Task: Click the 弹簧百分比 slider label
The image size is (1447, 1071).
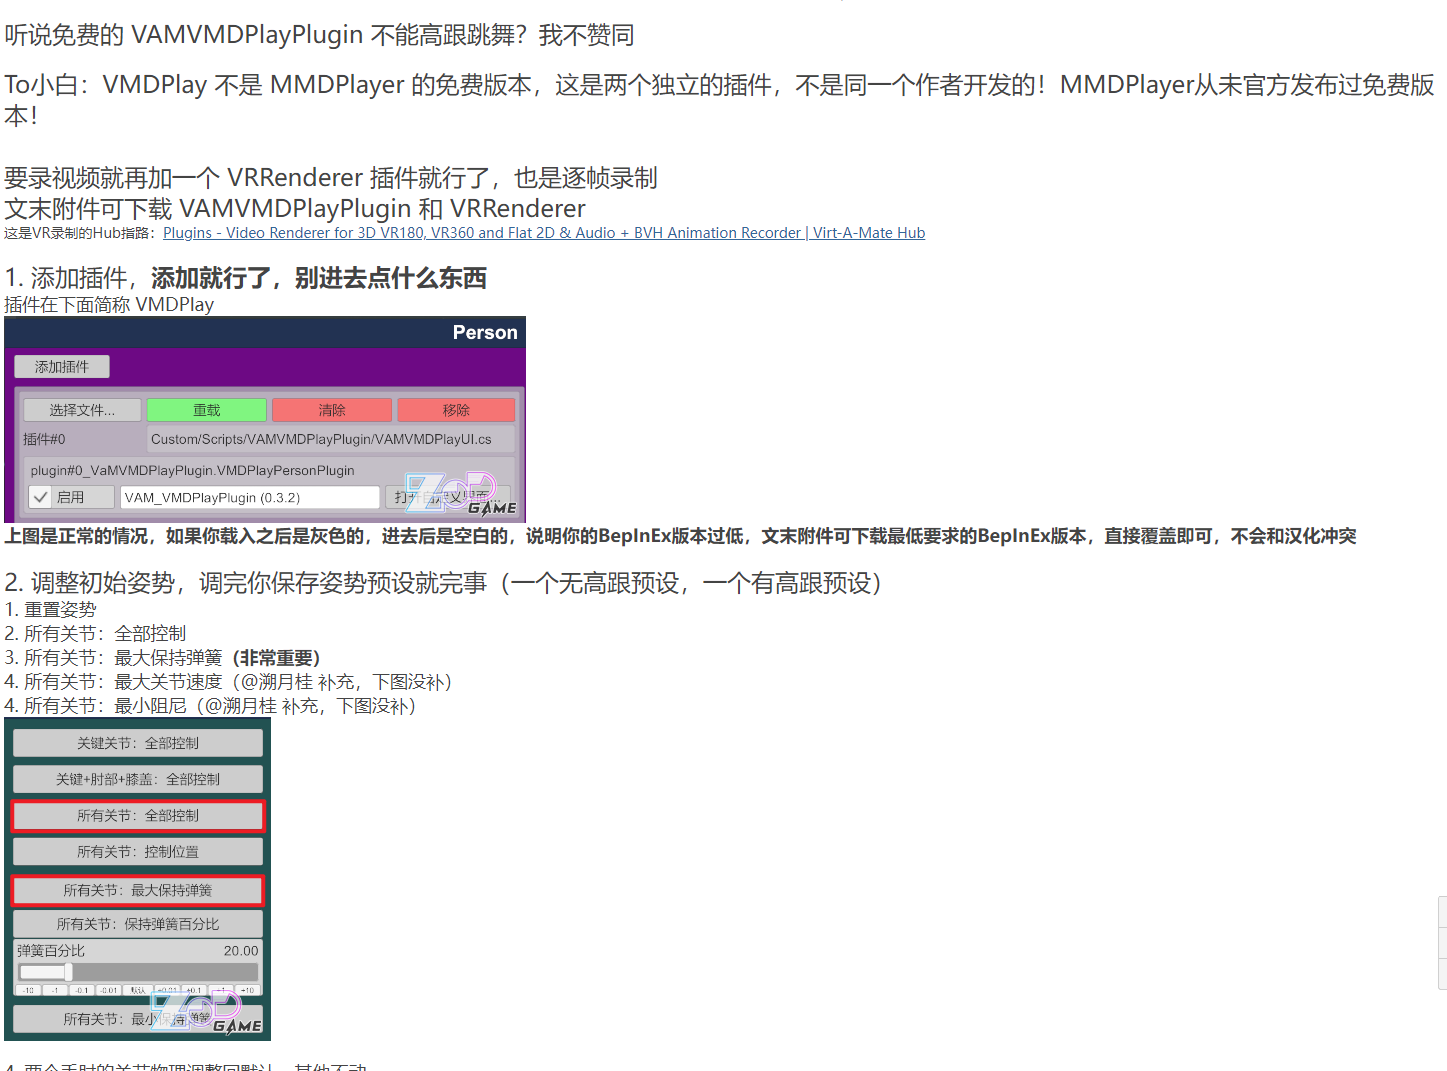Action: [51, 951]
